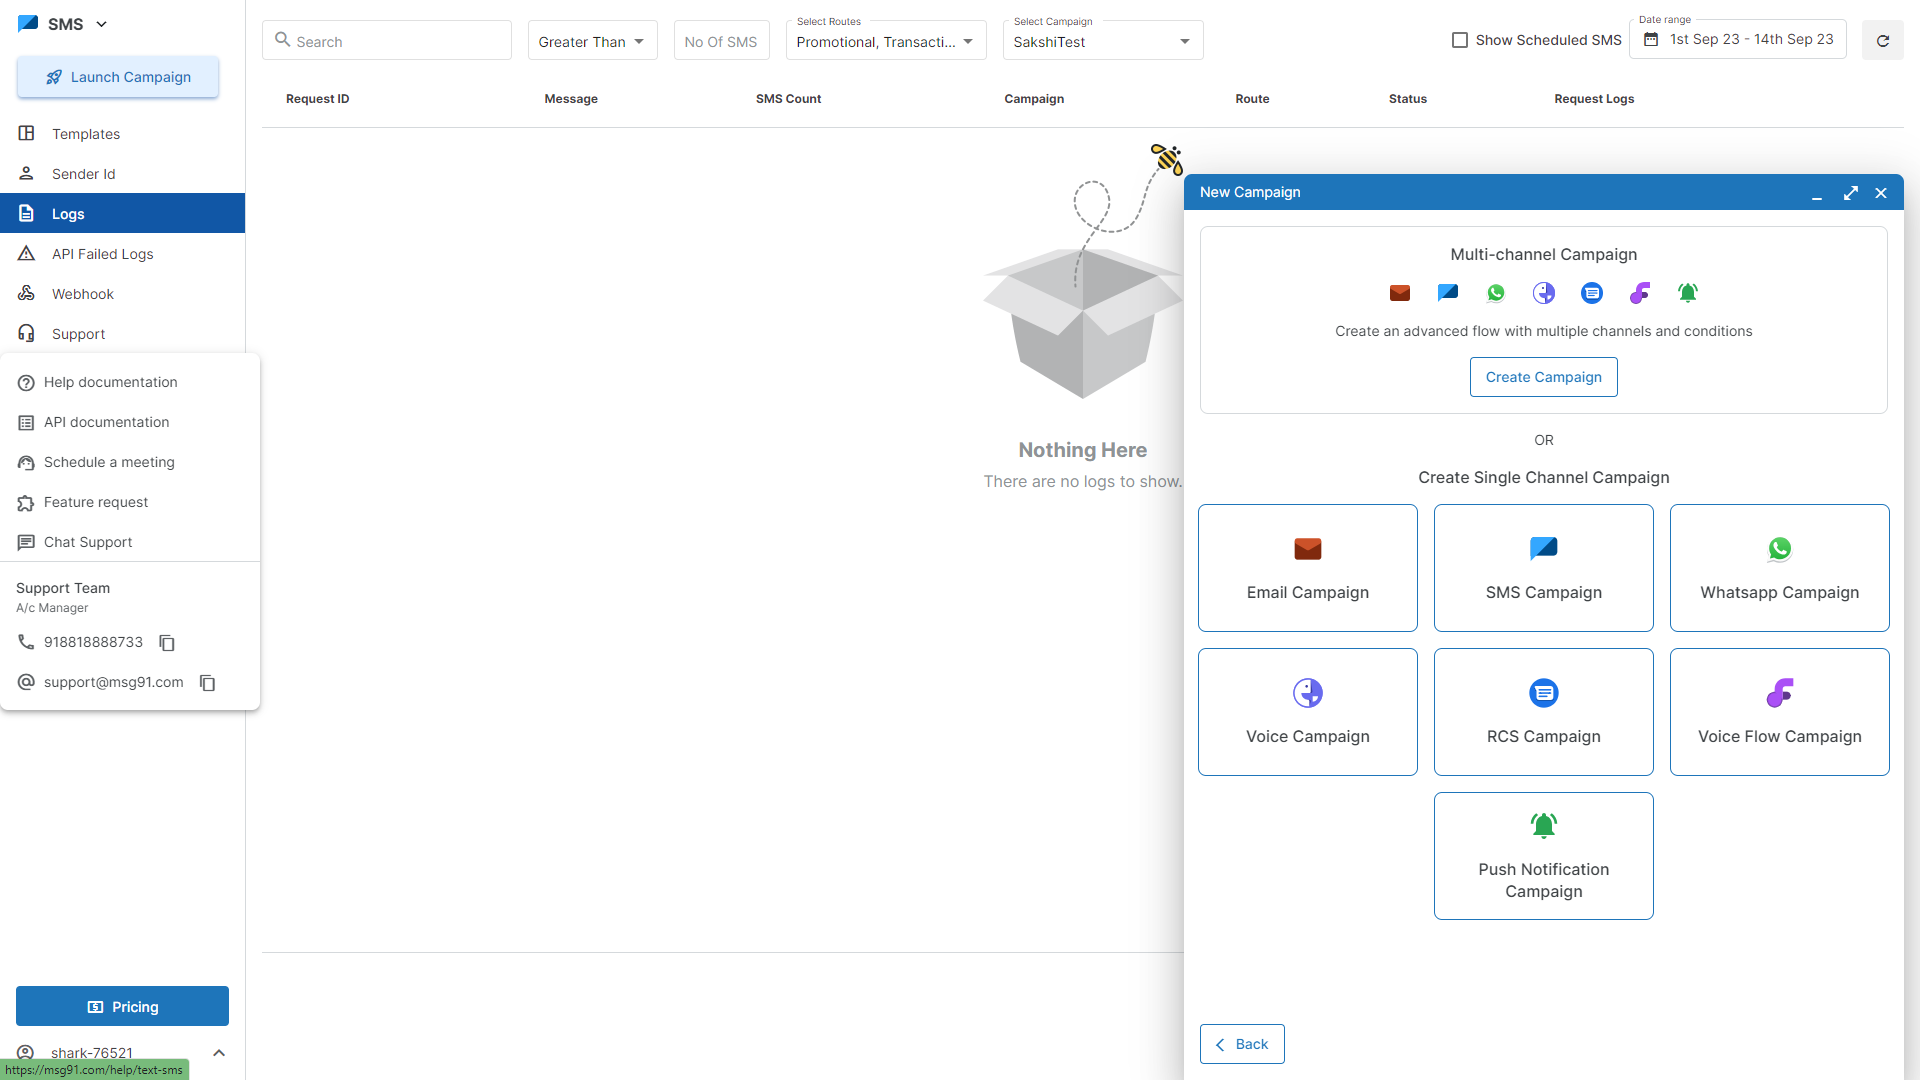Image resolution: width=1920 pixels, height=1080 pixels.
Task: Click the Back button
Action: pyautogui.click(x=1241, y=1044)
